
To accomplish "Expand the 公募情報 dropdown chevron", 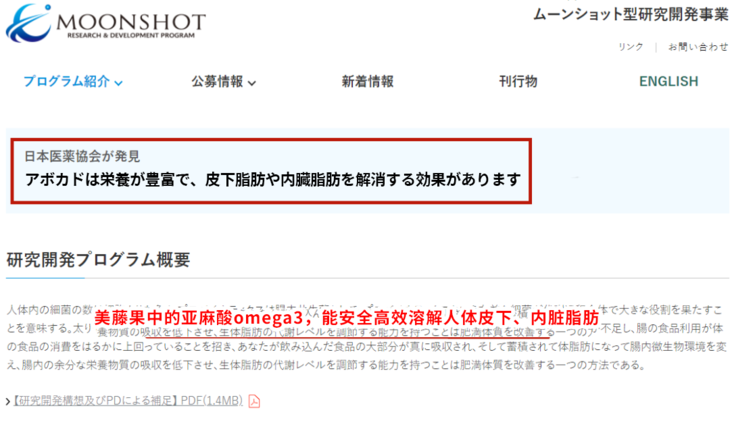I will (252, 83).
